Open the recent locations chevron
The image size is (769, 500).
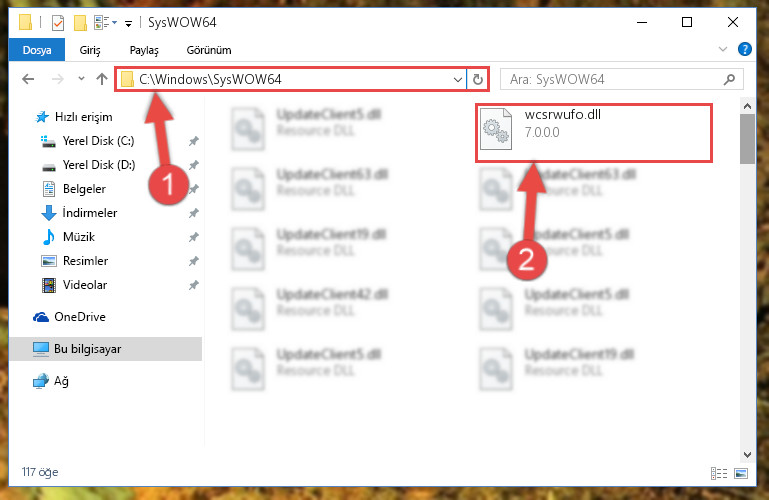click(x=81, y=78)
